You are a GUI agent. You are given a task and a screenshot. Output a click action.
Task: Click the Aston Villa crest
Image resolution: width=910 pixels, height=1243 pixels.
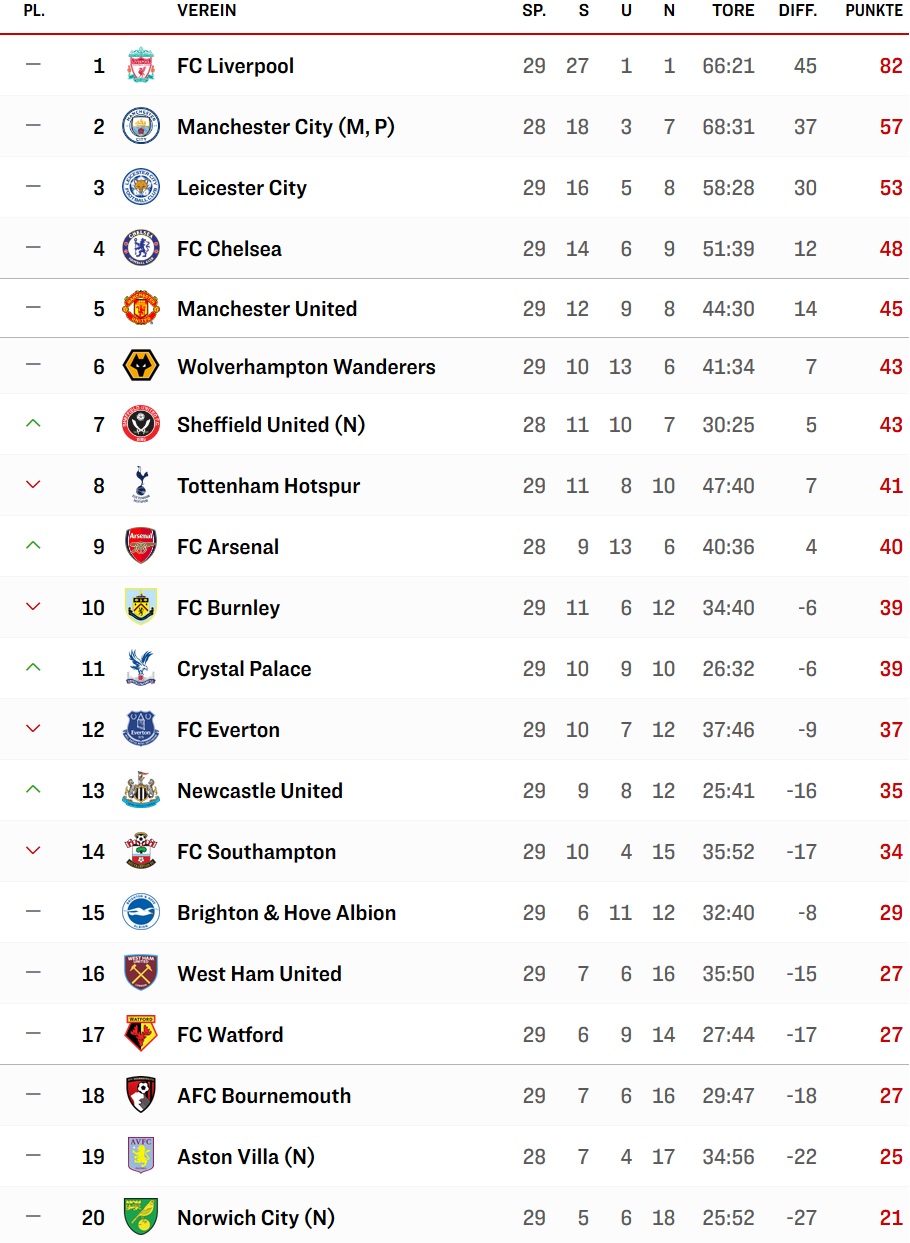click(x=141, y=1157)
